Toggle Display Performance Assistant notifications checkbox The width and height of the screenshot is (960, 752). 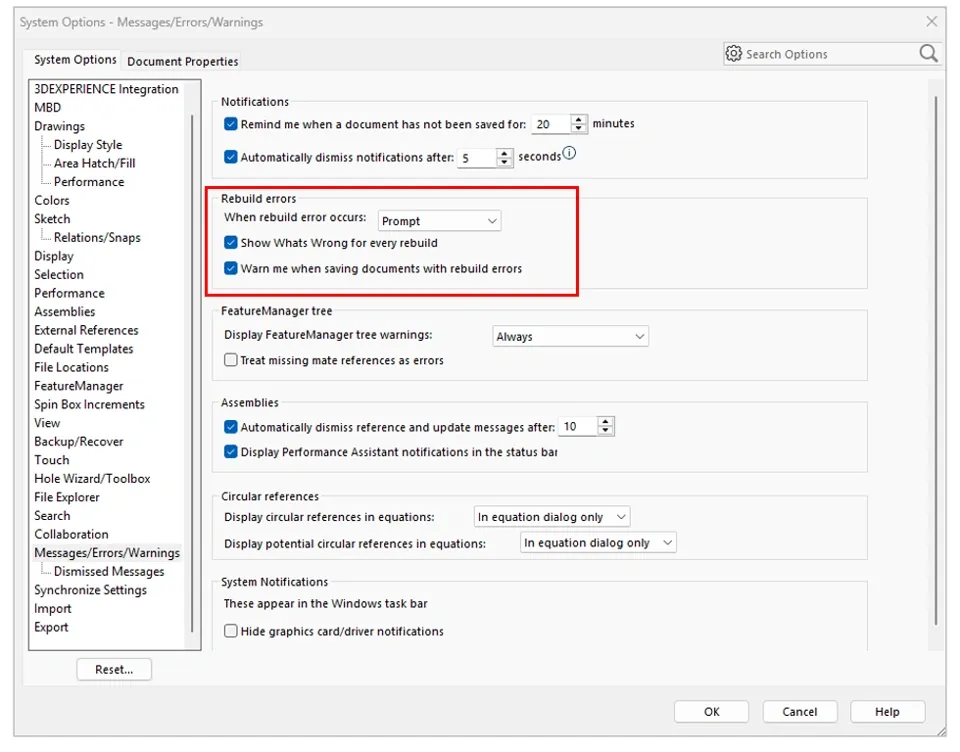230,452
